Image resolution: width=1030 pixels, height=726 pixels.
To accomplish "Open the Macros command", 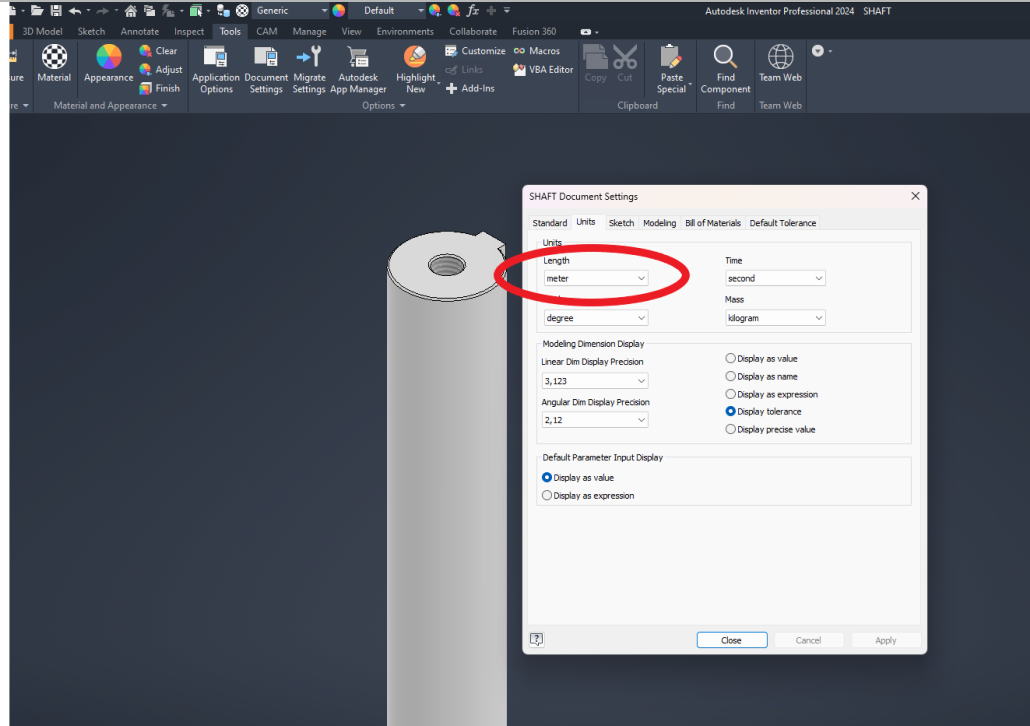I will 537,51.
